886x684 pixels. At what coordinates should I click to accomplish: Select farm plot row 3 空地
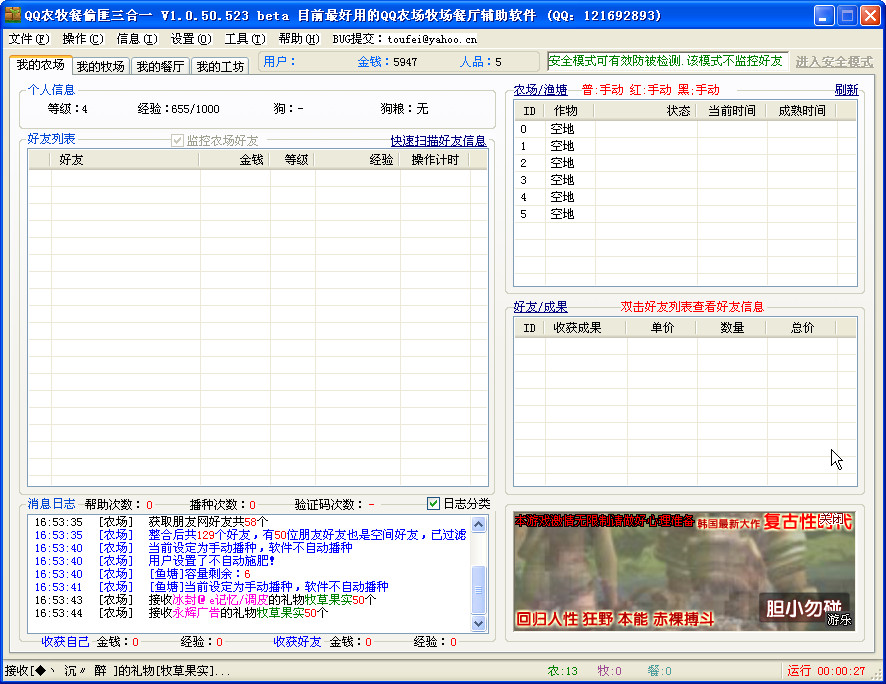[685, 180]
